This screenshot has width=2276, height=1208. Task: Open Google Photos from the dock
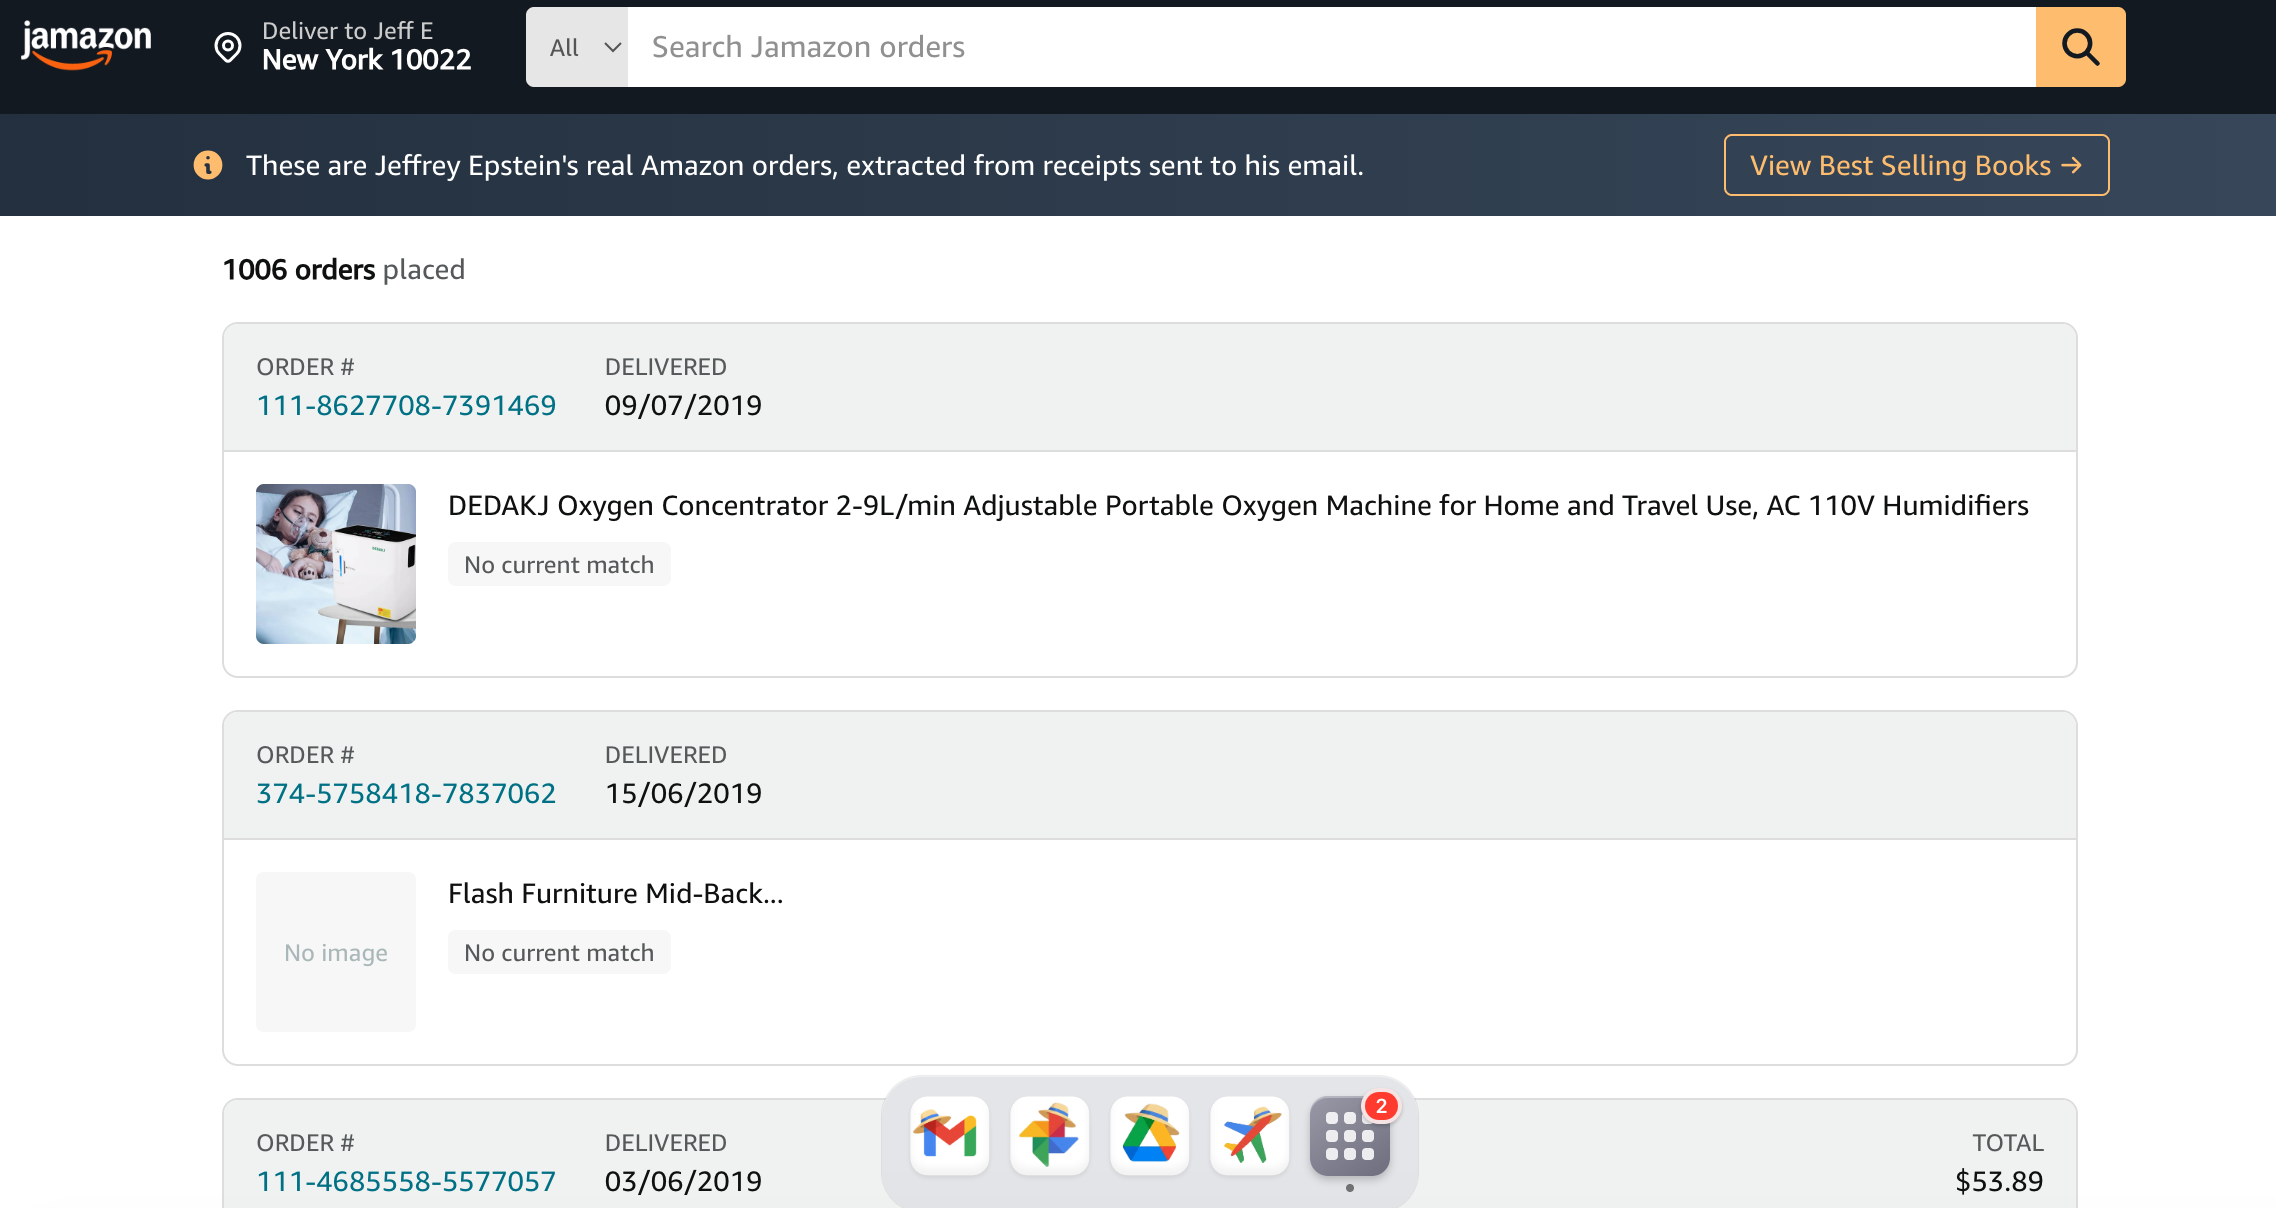1049,1136
